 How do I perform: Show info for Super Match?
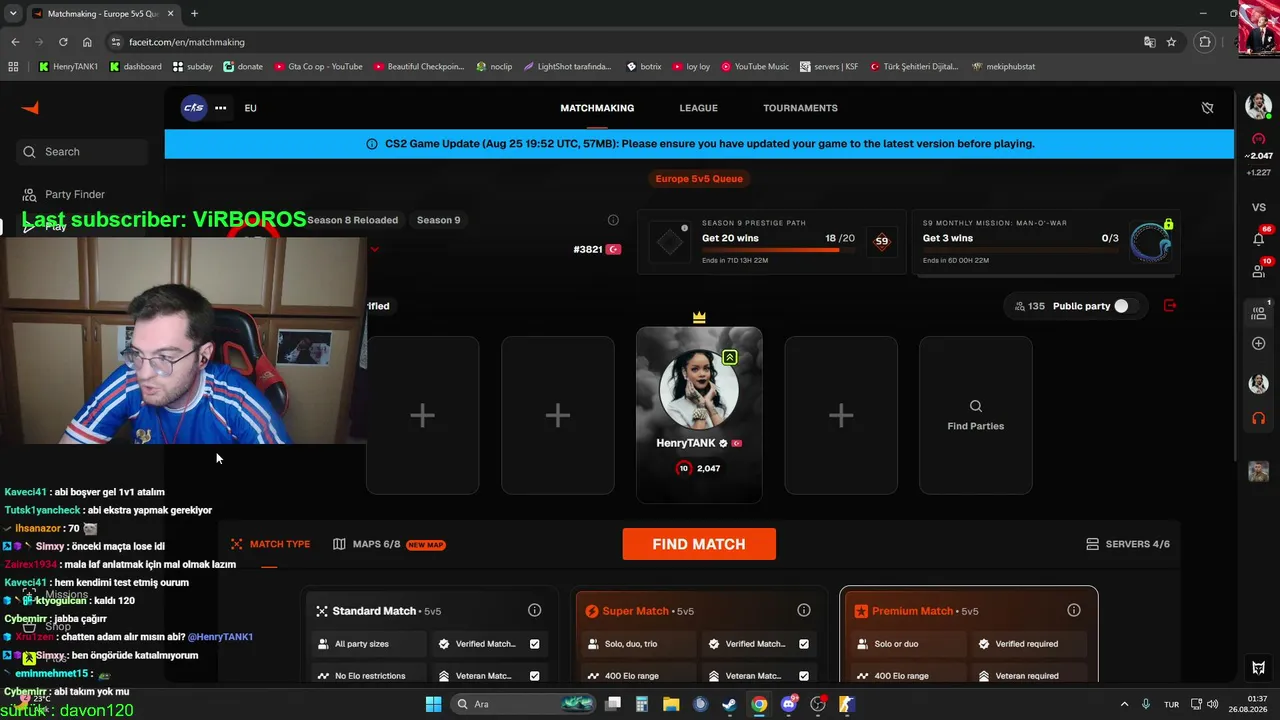pos(804,610)
